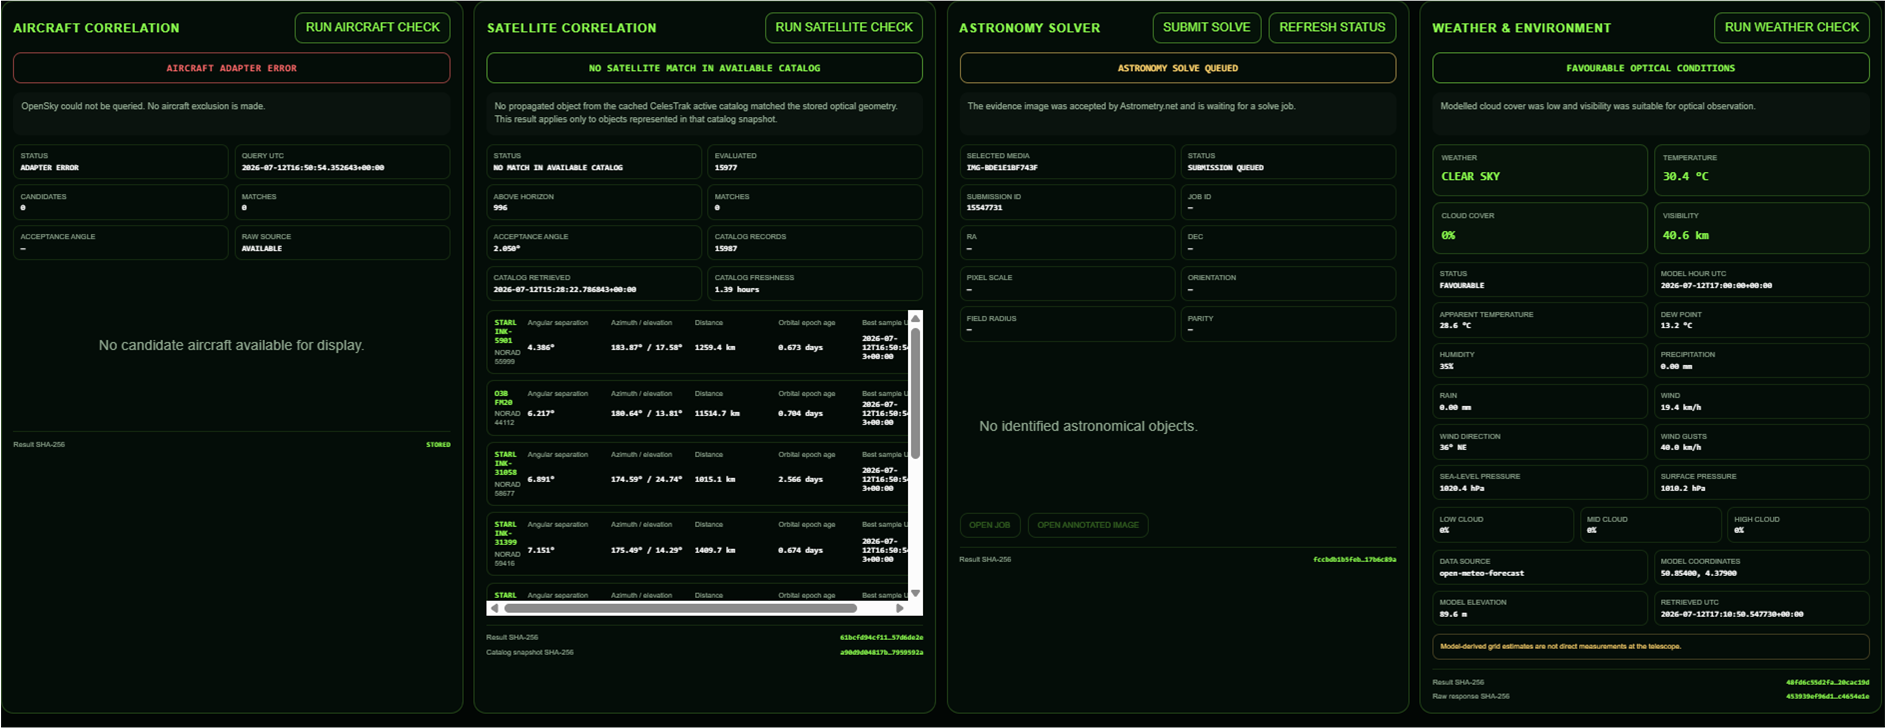Click the ASTRONOMY SOLVE QUEUED banner
The image size is (1886, 728).
[x=1177, y=68]
